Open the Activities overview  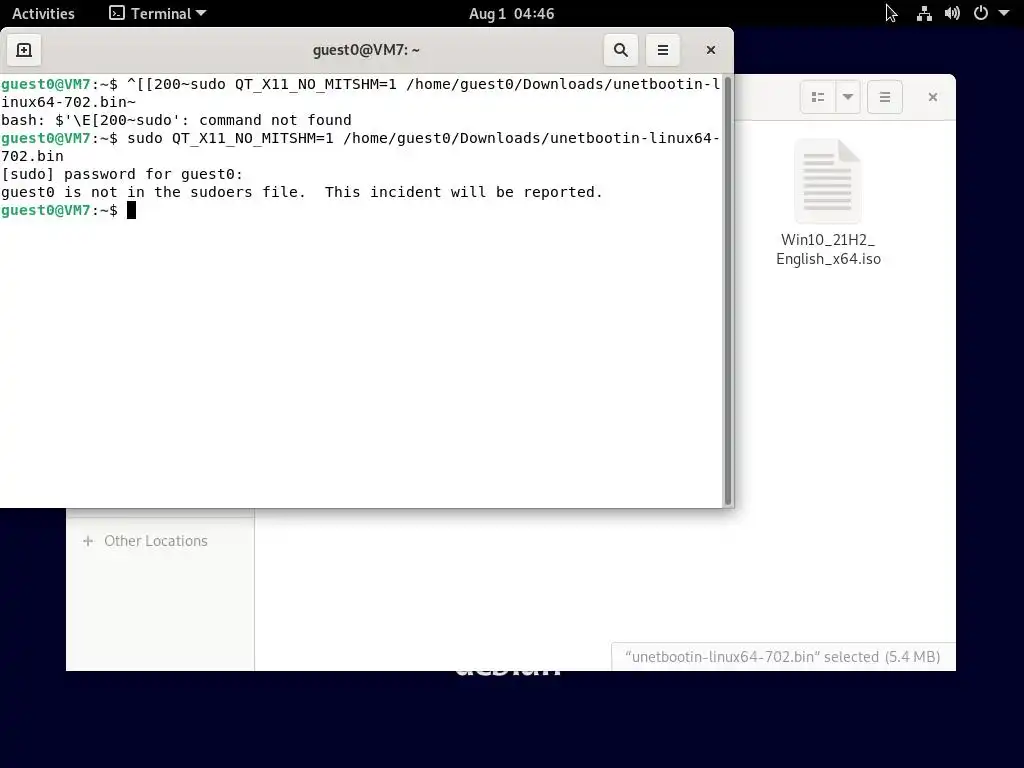pos(43,14)
